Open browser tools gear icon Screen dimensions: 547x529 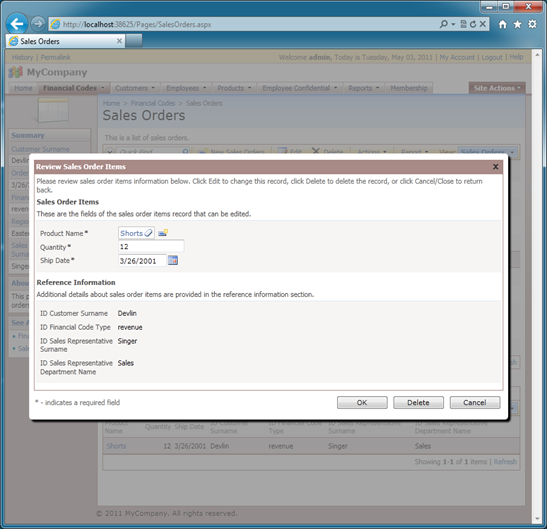532,24
